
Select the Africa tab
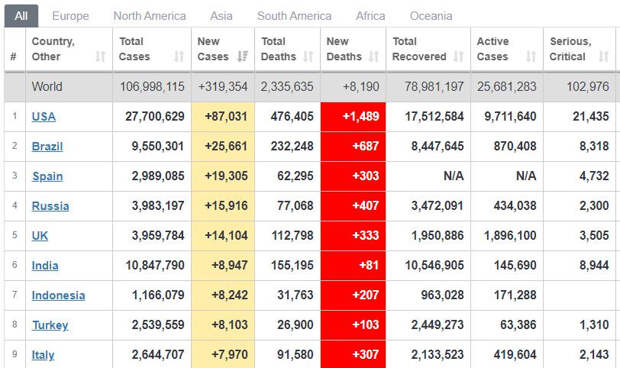[x=370, y=16]
